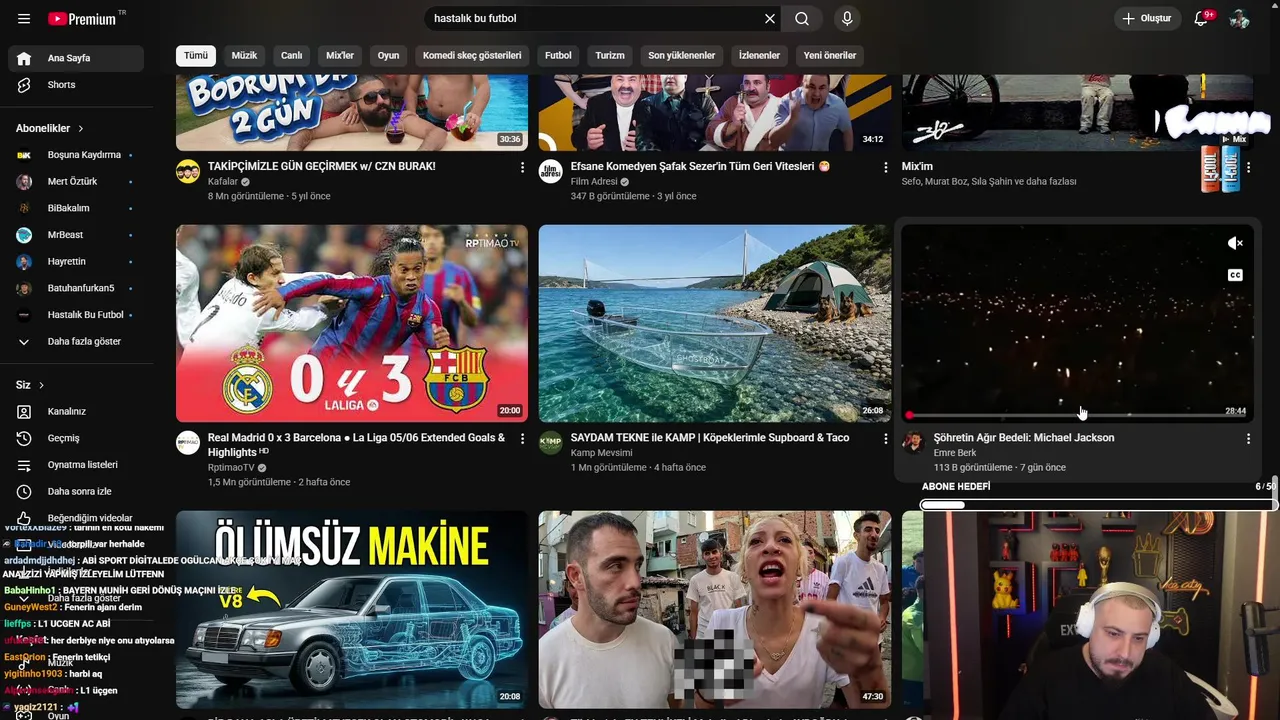Select the Turizm filter chip
Viewport: 1280px width, 720px height.
[610, 55]
